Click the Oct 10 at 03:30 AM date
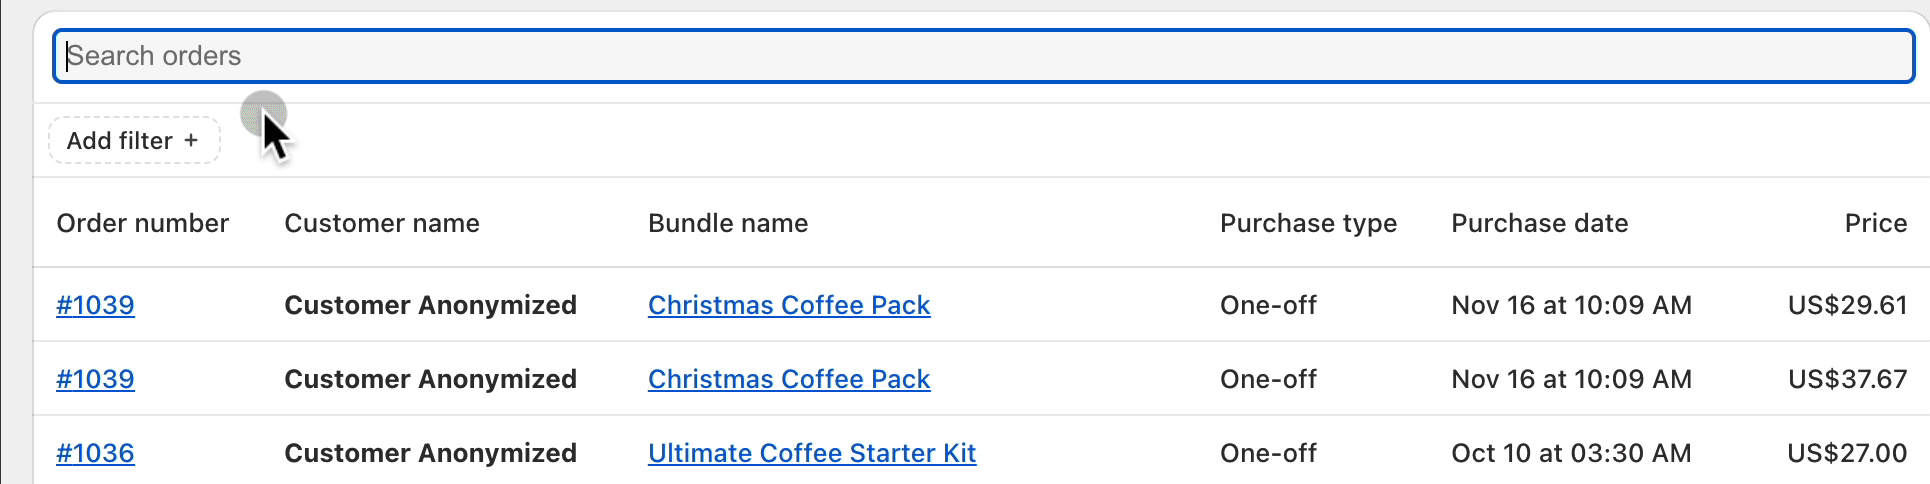This screenshot has height=484, width=1930. [1572, 453]
